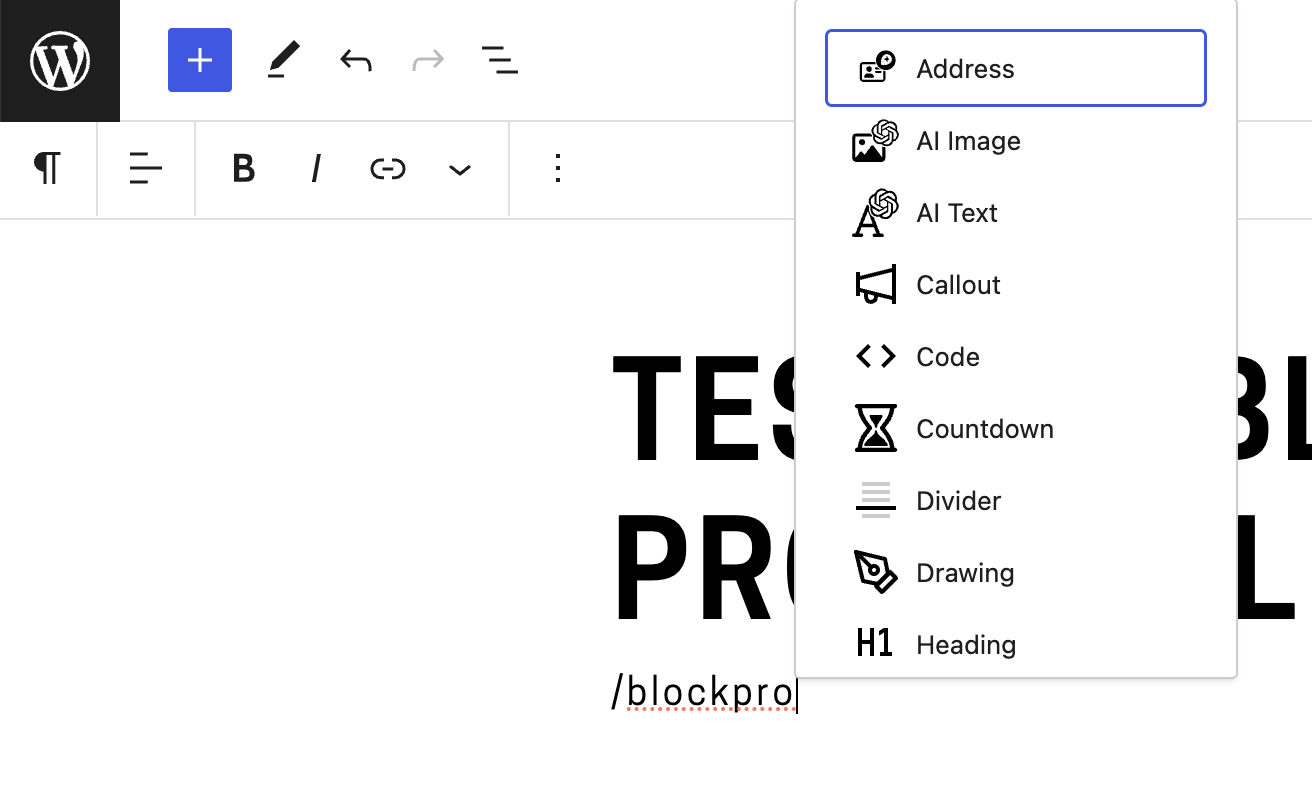Open the block inserter plus button

click(200, 61)
